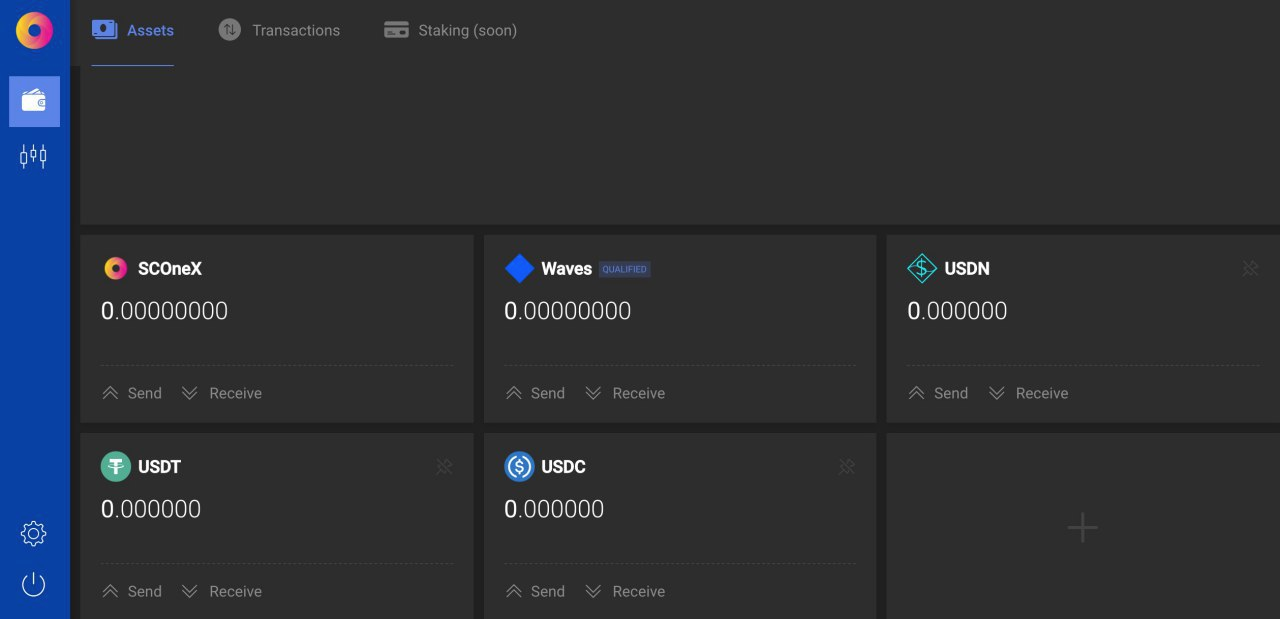Receive SCOneX tokens
Image resolution: width=1280 pixels, height=619 pixels.
tap(221, 393)
